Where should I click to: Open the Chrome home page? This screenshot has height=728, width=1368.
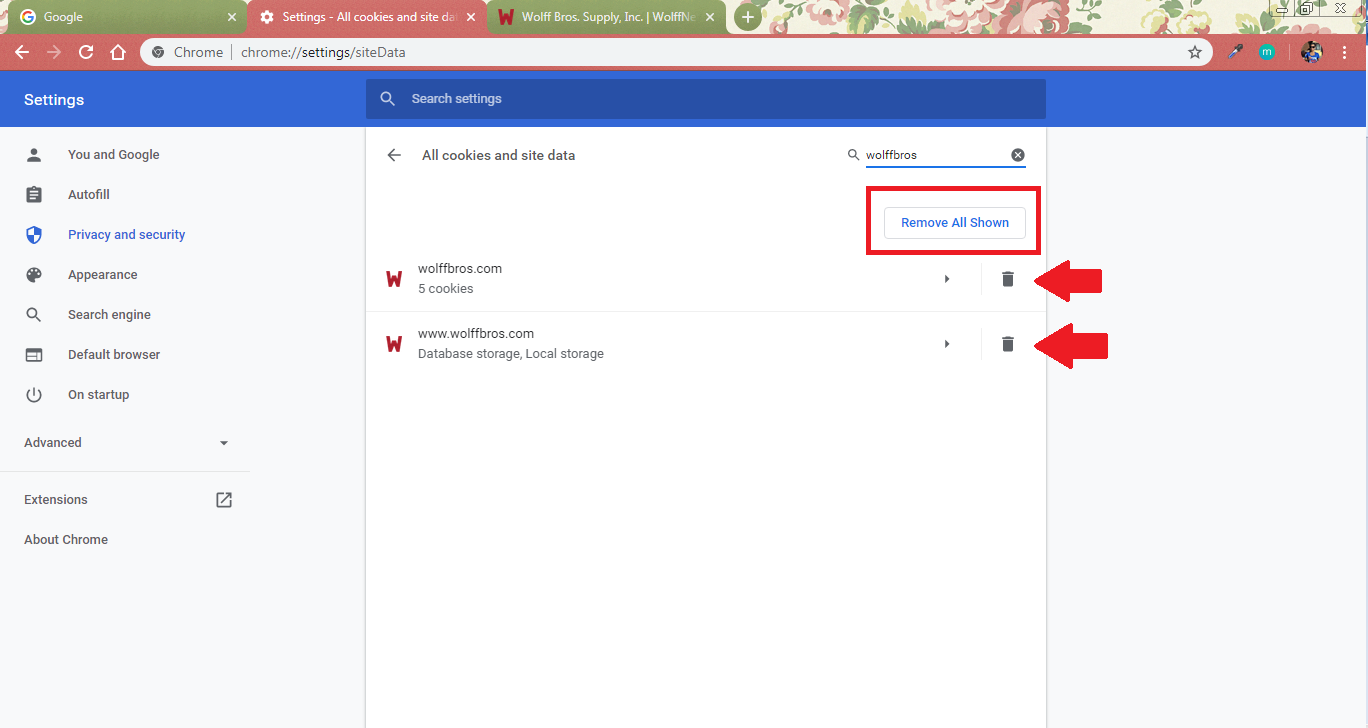click(x=118, y=52)
